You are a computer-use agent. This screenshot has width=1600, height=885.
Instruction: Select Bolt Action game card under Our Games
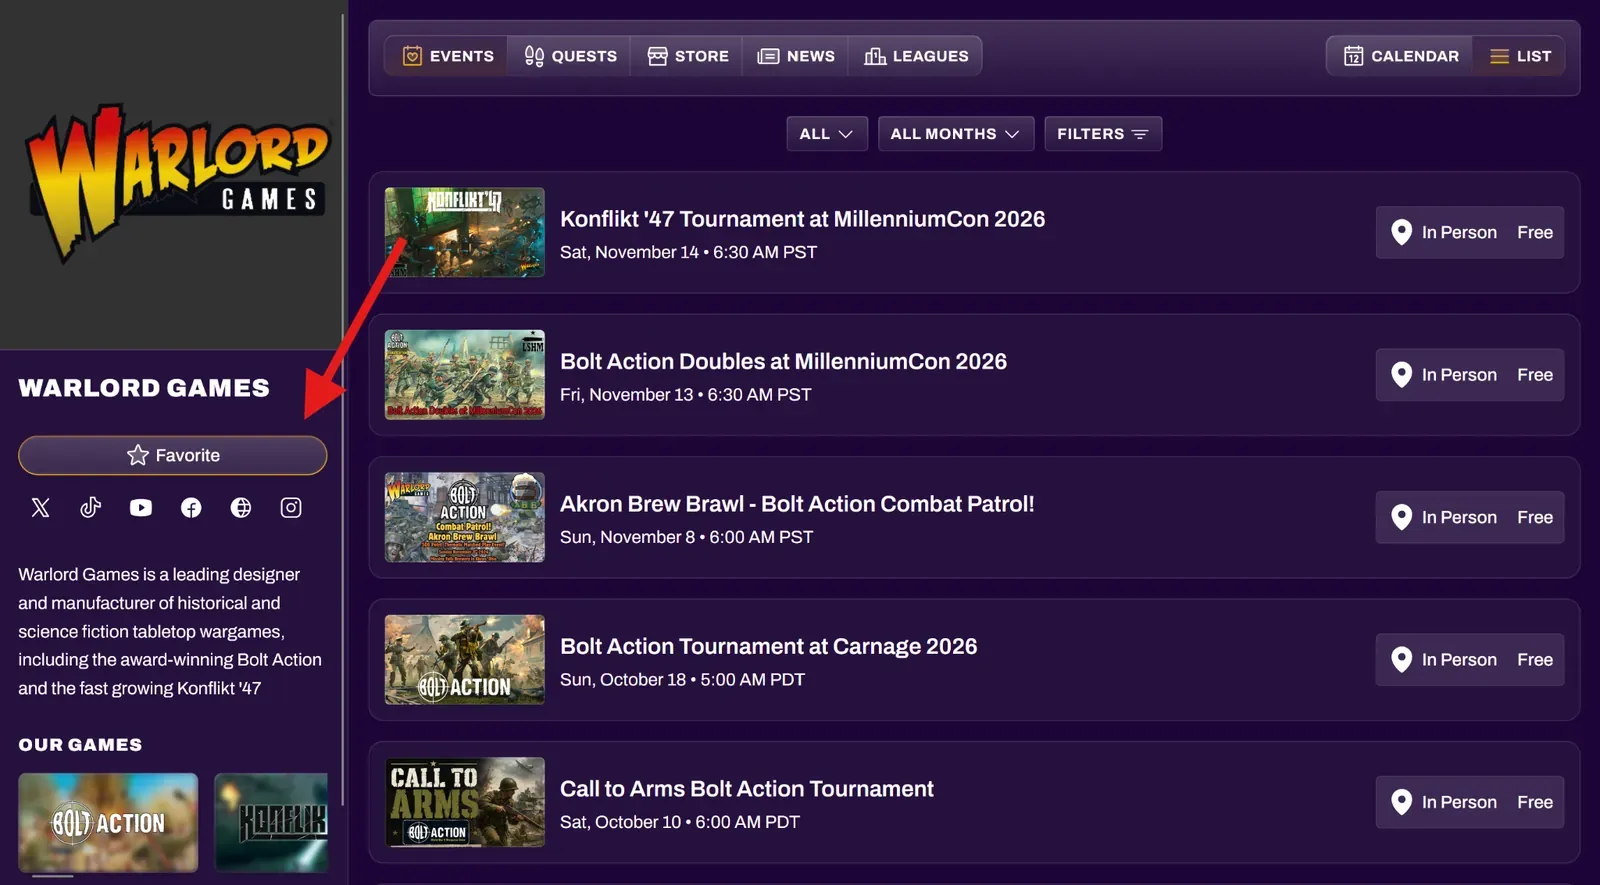pyautogui.click(x=108, y=823)
